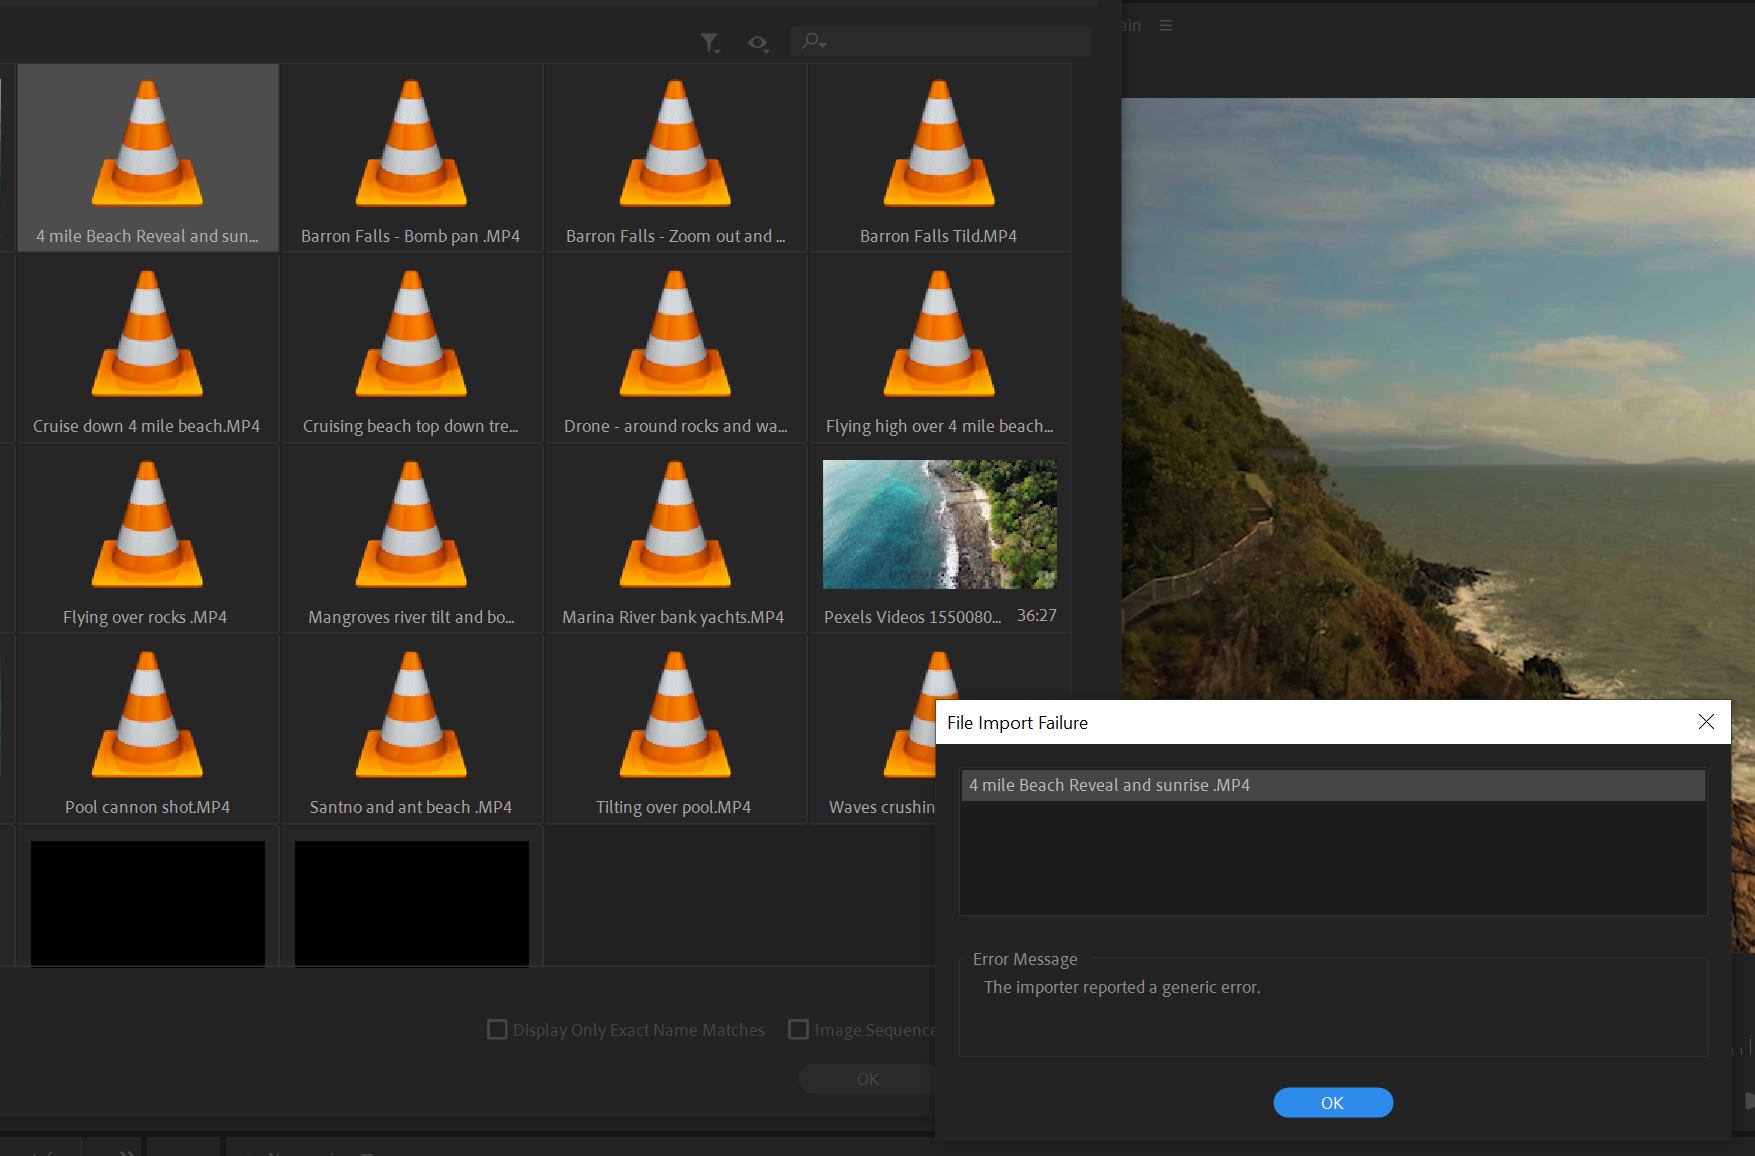1755x1156 pixels.
Task: Select the 4 mile Beach Reveal clip thumbnail
Action: pos(147,143)
